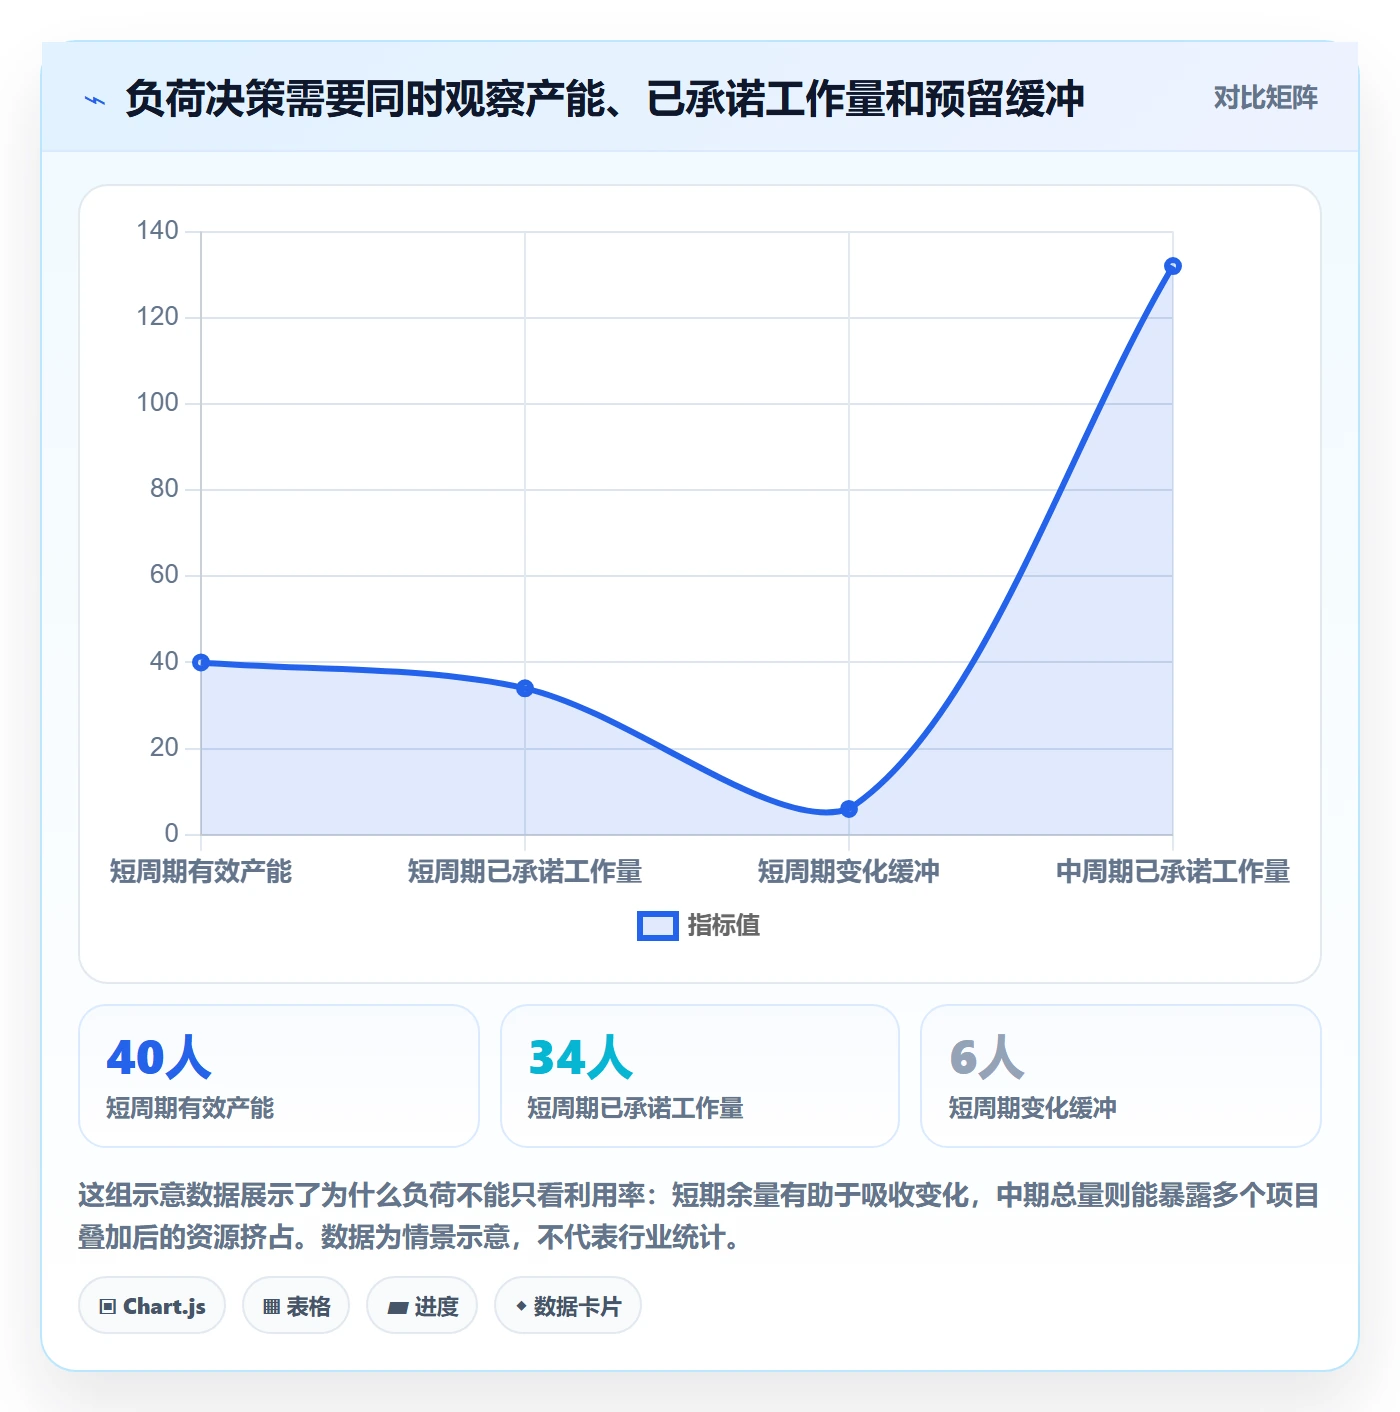The image size is (1400, 1412).
Task: Click the 140 y-axis value
Action: [x=157, y=231]
